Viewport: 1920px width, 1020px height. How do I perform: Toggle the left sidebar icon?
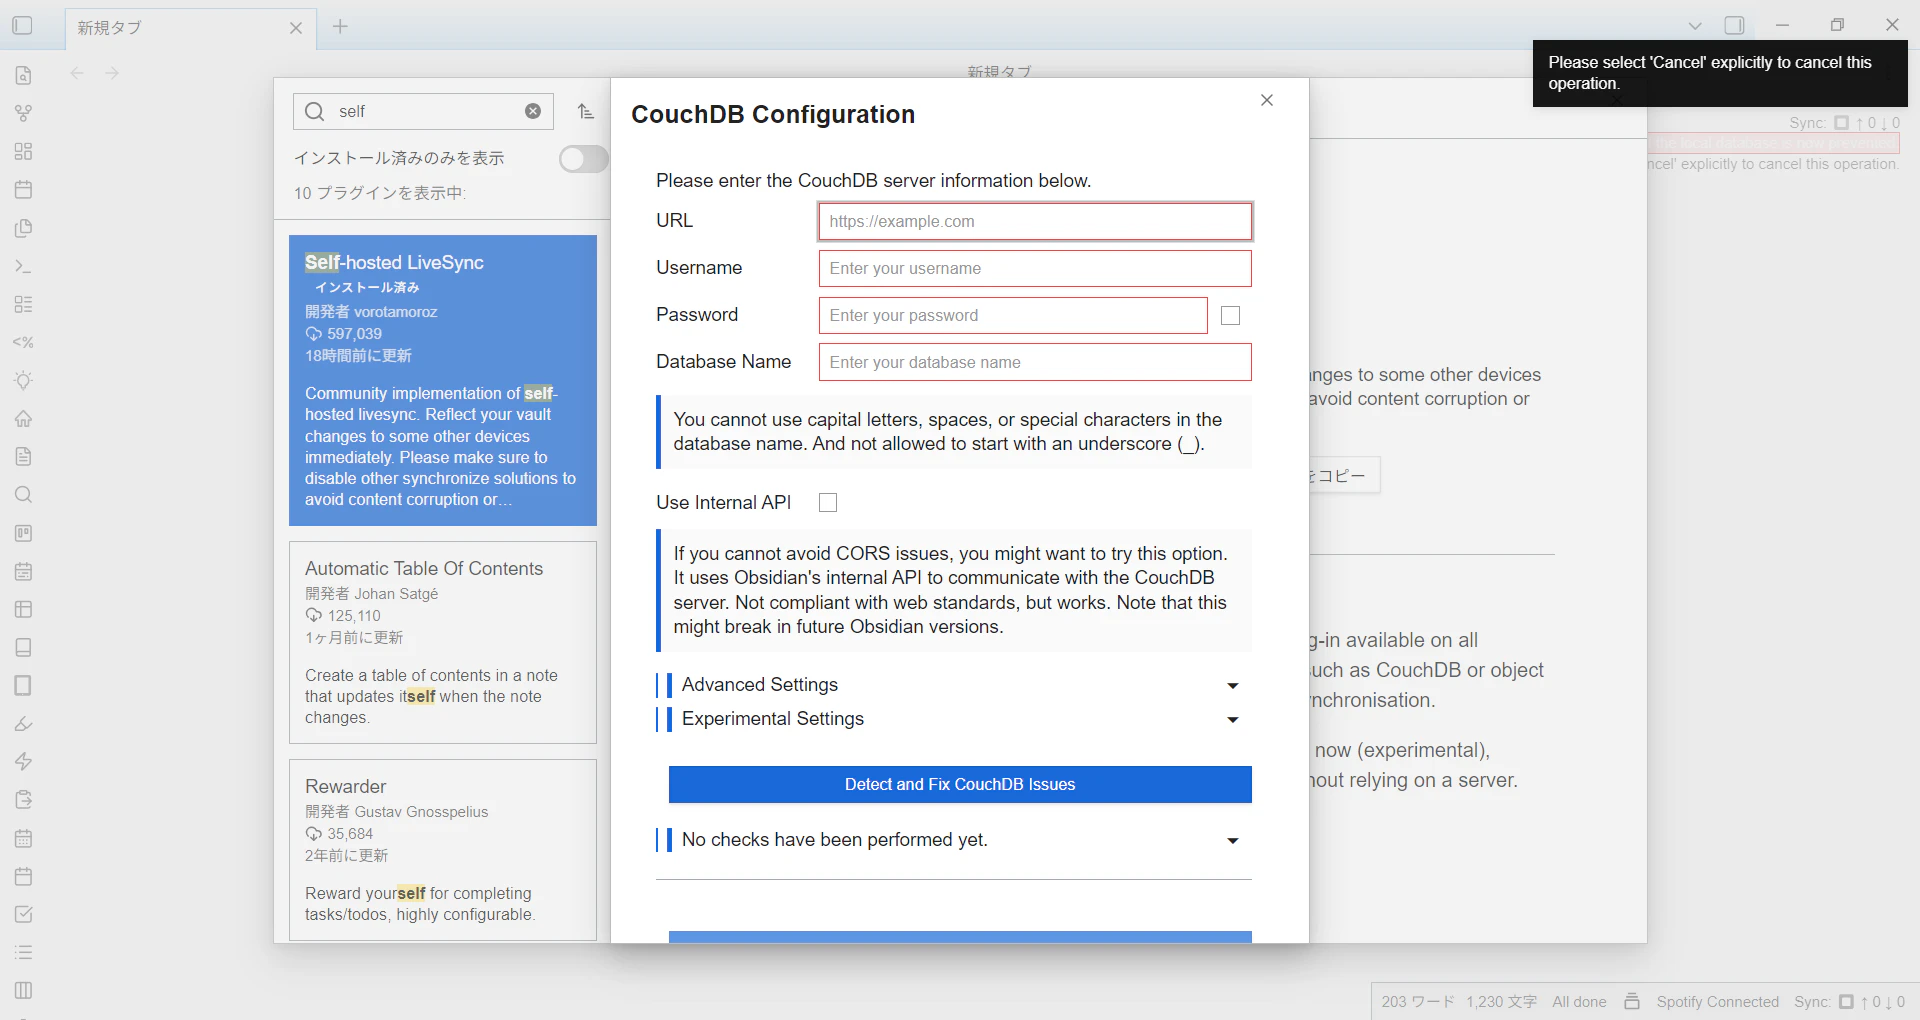tap(22, 26)
